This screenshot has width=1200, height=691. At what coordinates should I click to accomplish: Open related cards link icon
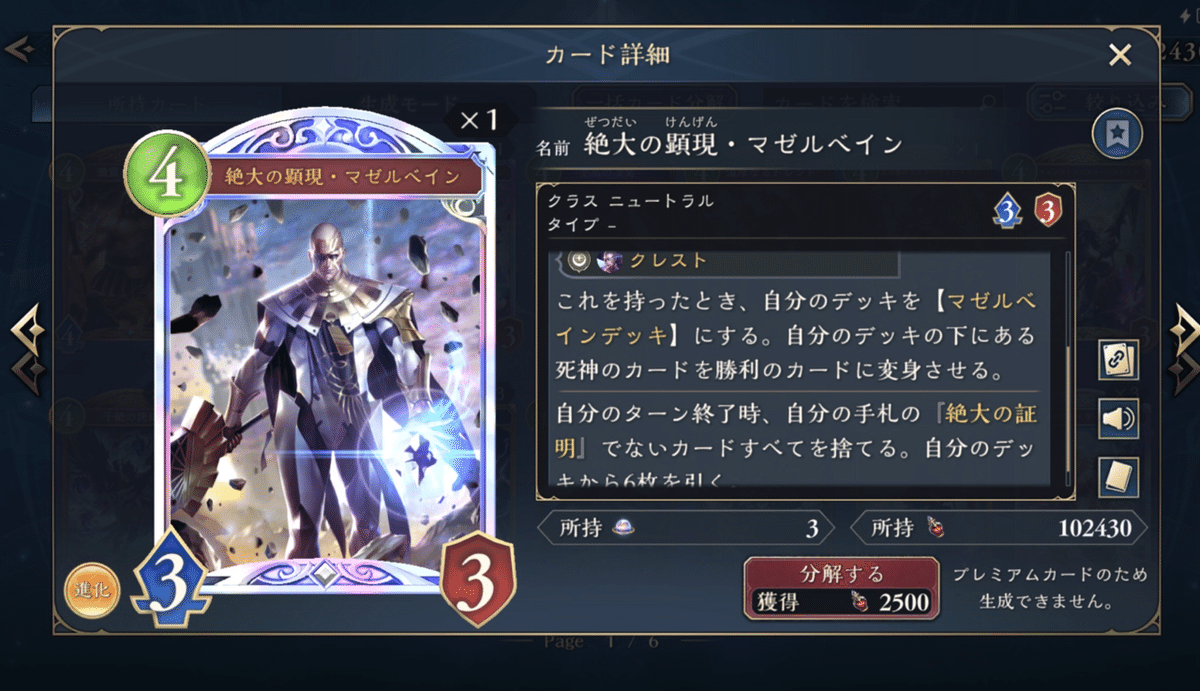pos(1119,360)
